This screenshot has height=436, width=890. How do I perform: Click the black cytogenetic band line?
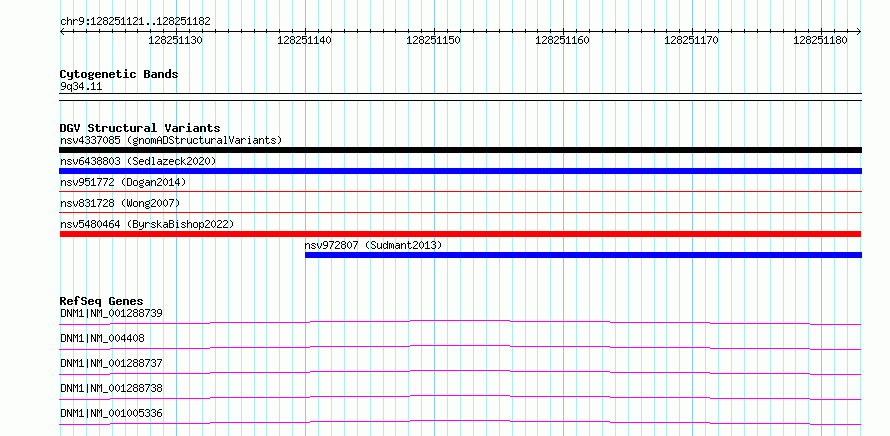(x=460, y=97)
